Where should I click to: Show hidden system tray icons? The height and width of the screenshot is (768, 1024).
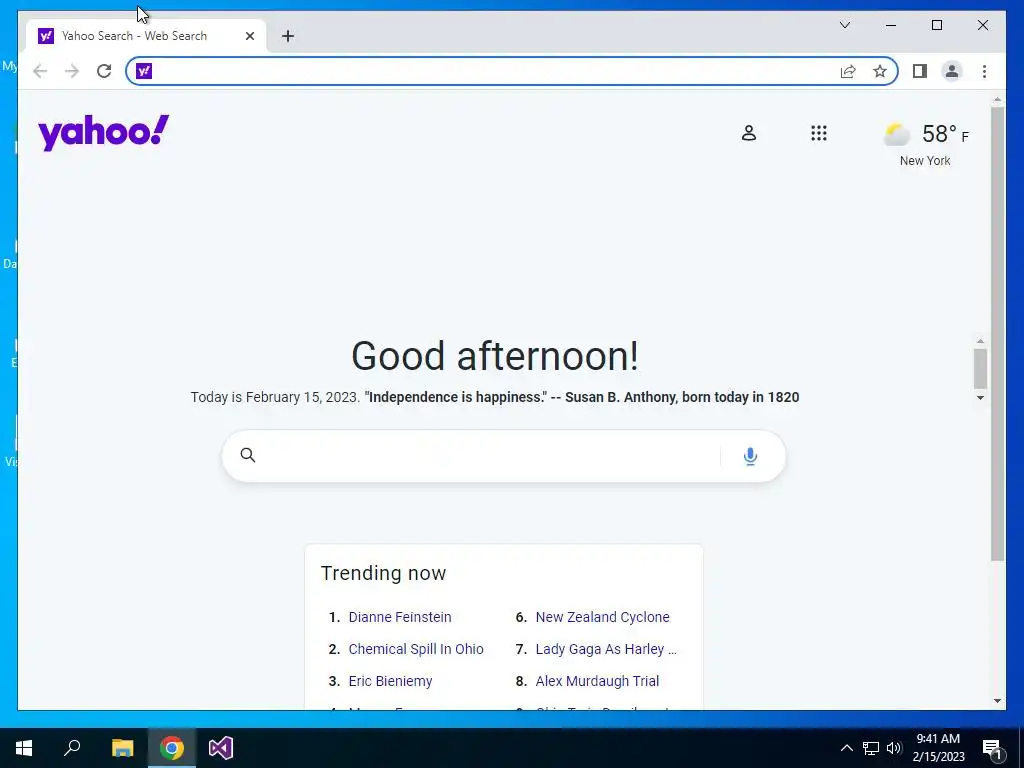(x=846, y=748)
